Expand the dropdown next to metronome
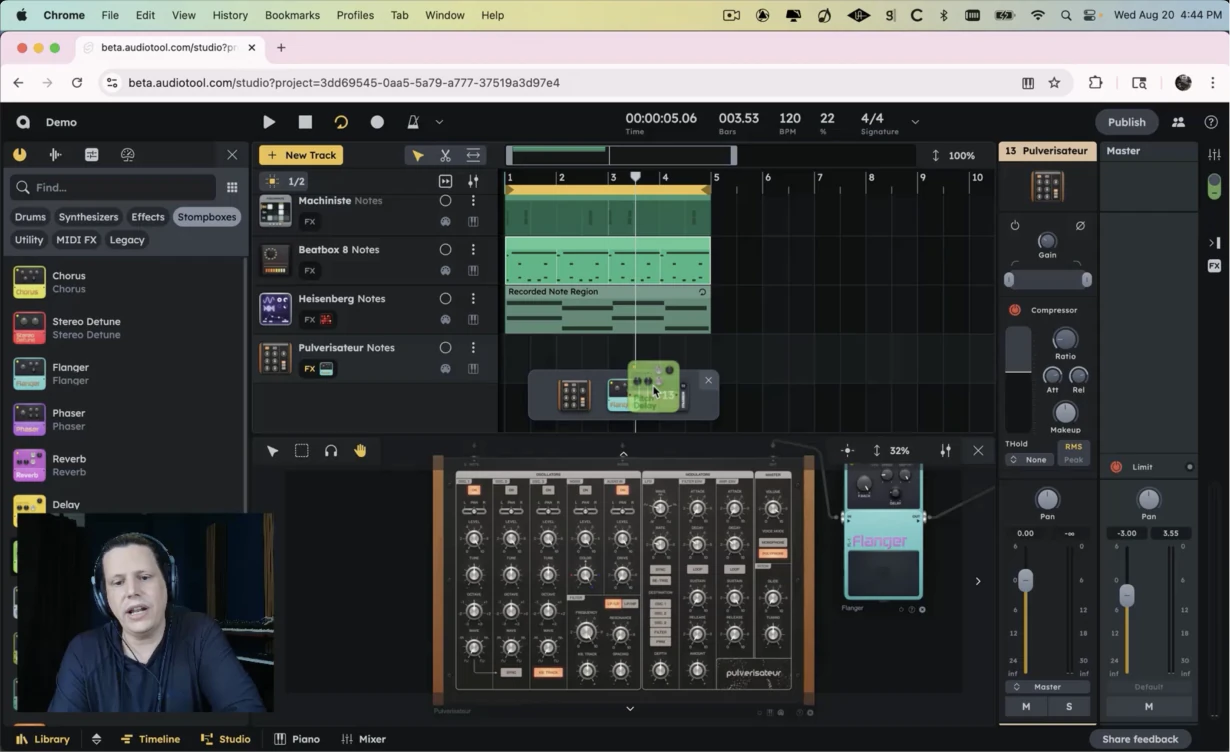1230x752 pixels. [439, 122]
